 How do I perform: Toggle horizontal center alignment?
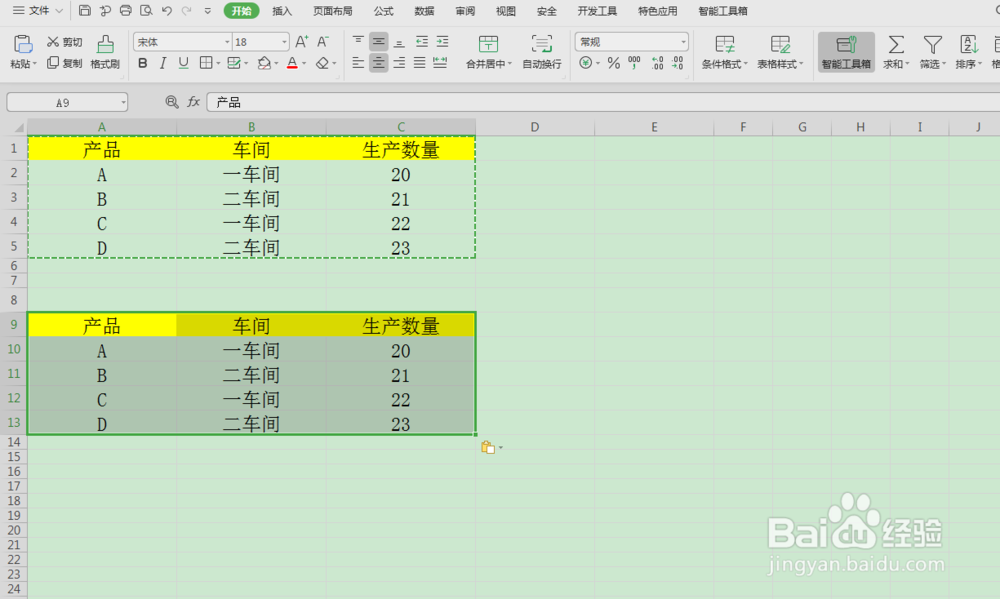coord(378,63)
